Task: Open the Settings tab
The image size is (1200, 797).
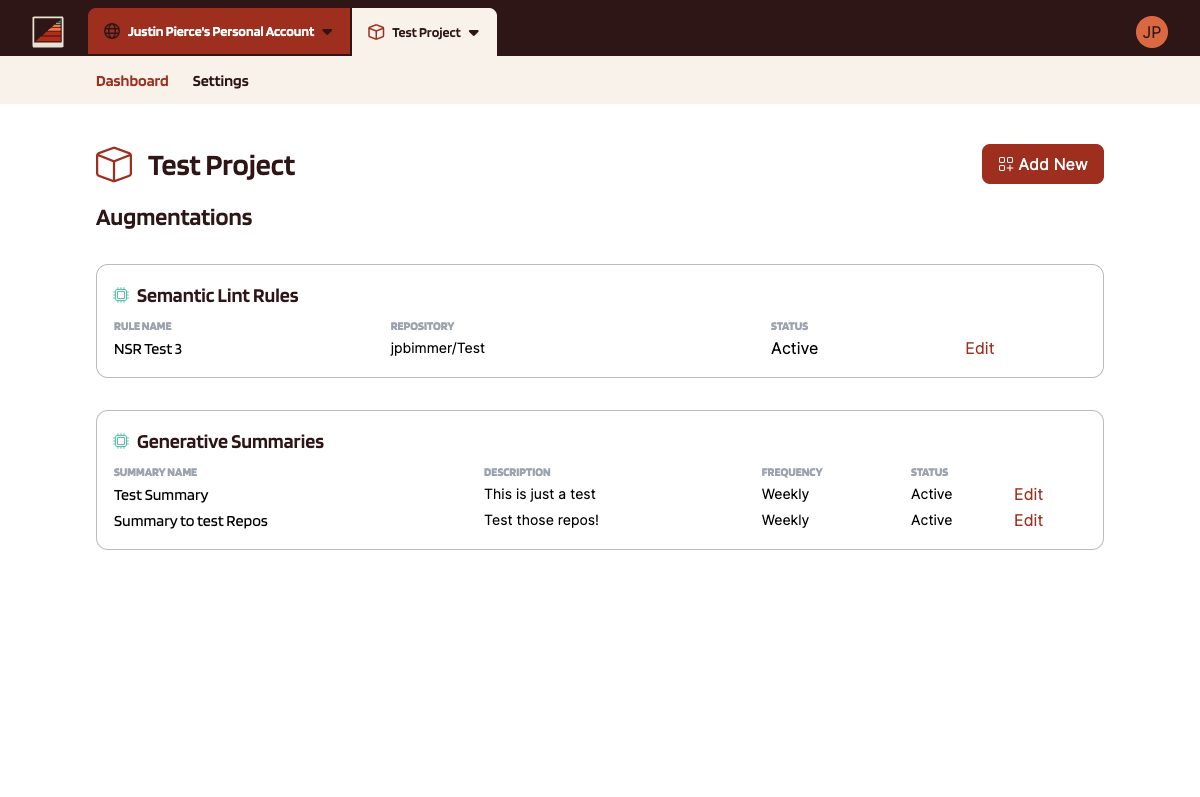Action: [x=220, y=81]
